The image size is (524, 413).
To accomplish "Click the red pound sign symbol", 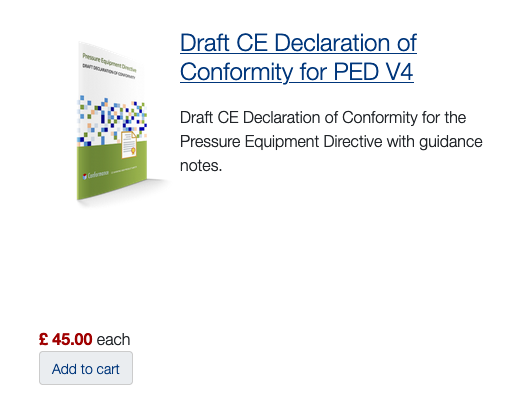I will point(43,339).
